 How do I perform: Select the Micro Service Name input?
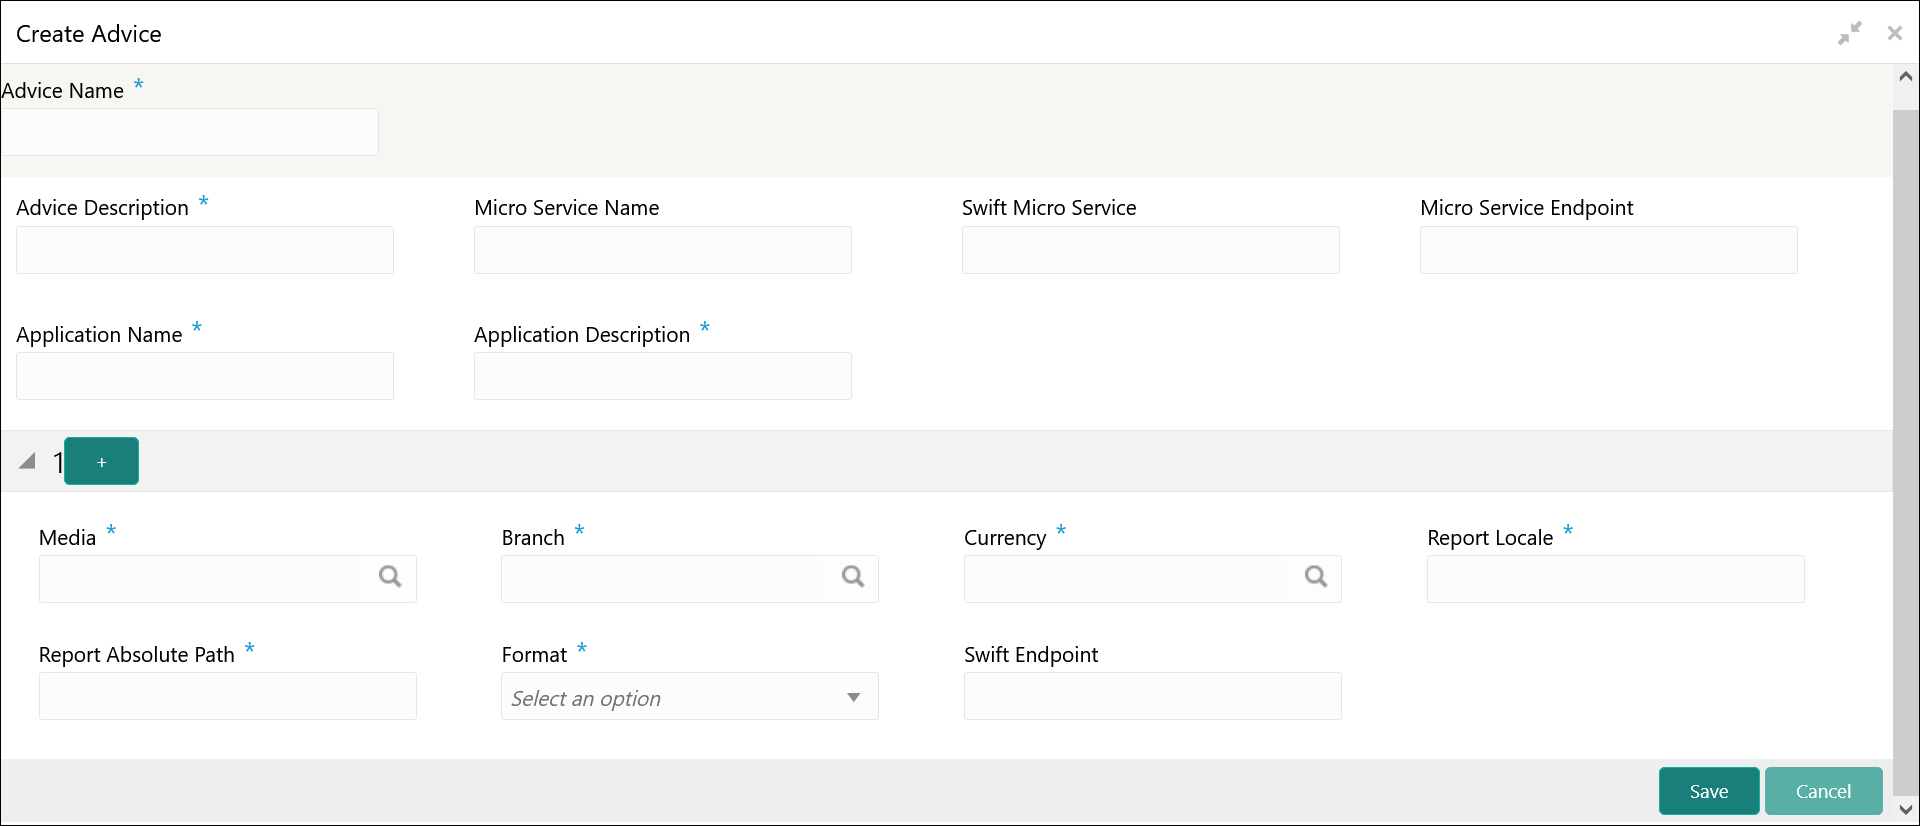[x=663, y=250]
